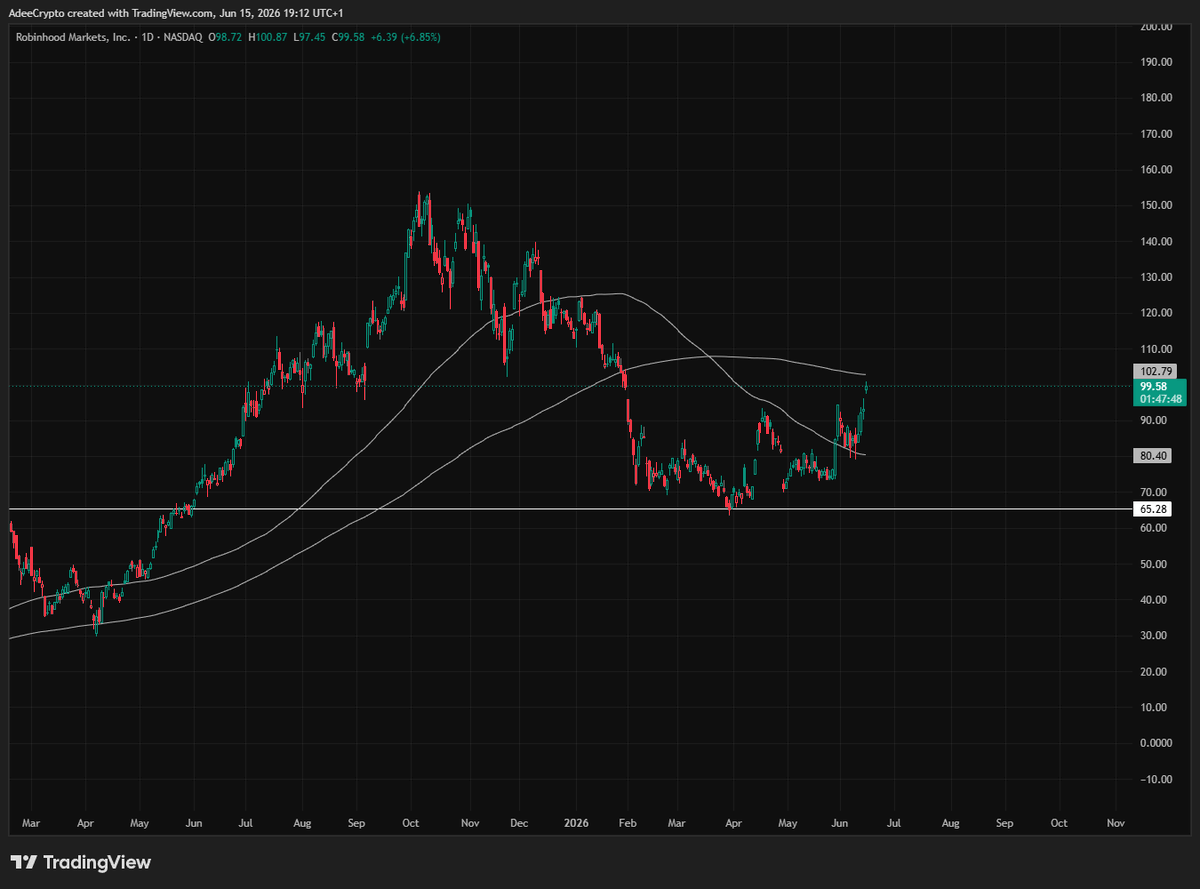The width and height of the screenshot is (1200, 889).
Task: Click the 120.00 price axis label
Action: (x=1156, y=313)
